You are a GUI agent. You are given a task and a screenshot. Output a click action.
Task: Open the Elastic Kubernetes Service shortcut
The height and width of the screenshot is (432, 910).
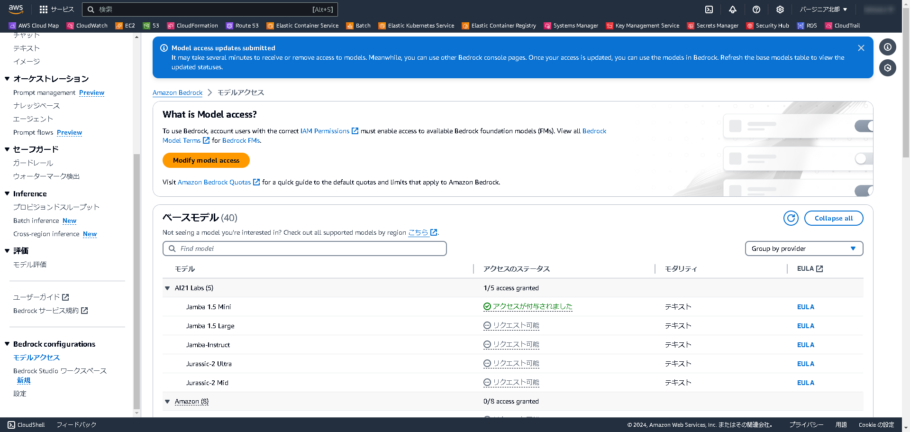pos(416,26)
